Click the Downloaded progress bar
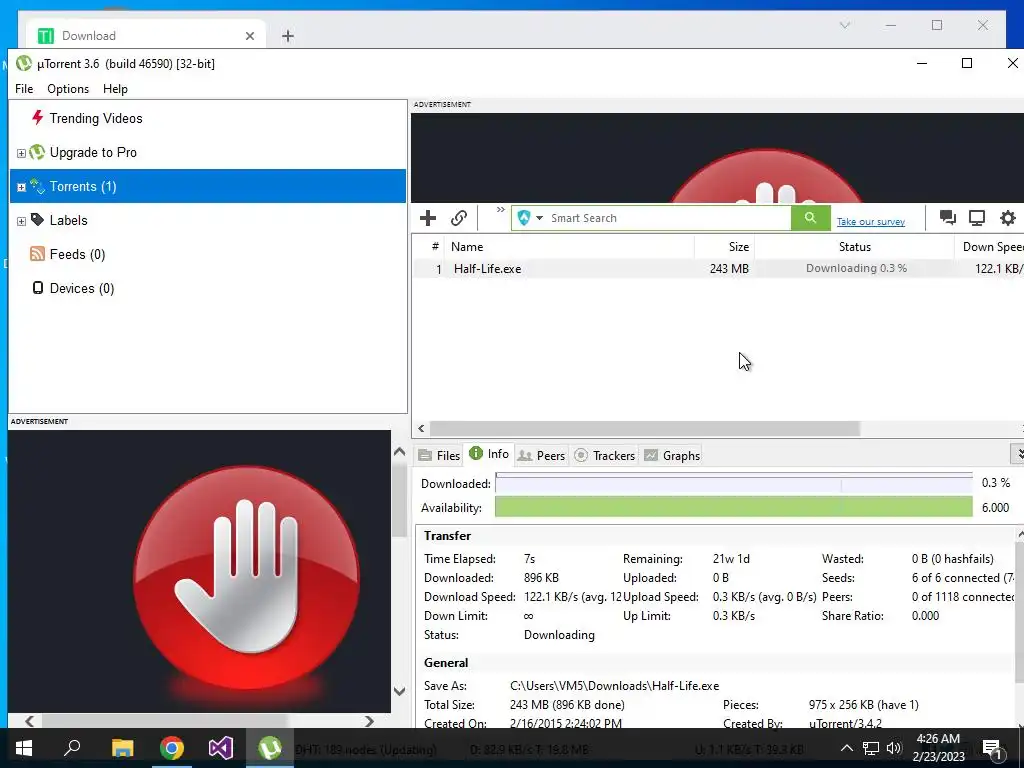 (733, 483)
